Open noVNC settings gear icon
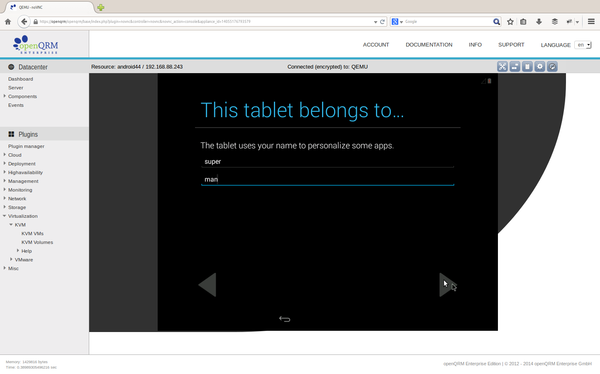600x374 pixels. [540, 67]
